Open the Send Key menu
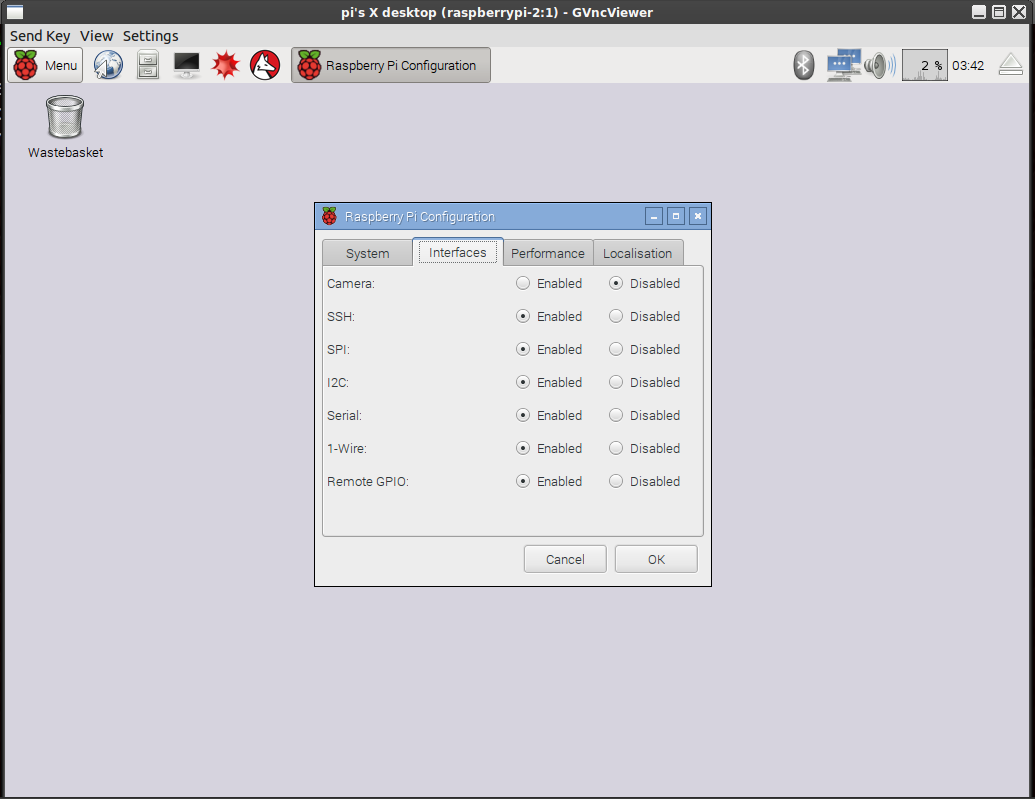 [40, 36]
